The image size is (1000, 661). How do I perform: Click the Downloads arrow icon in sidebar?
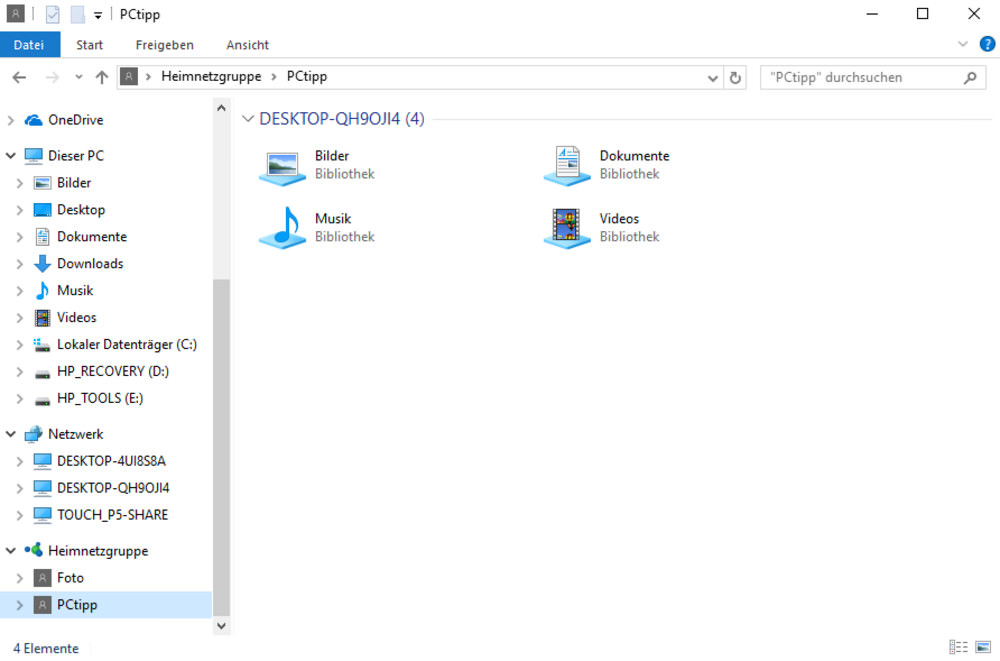(x=42, y=264)
